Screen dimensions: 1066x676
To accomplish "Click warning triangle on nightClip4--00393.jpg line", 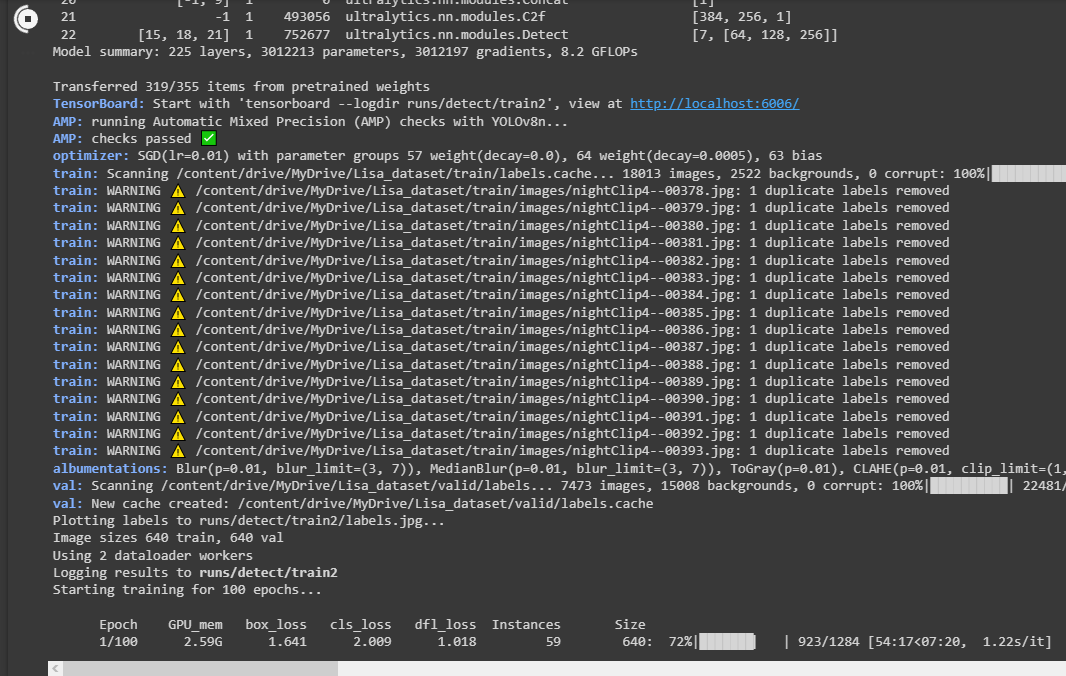I will coord(177,450).
